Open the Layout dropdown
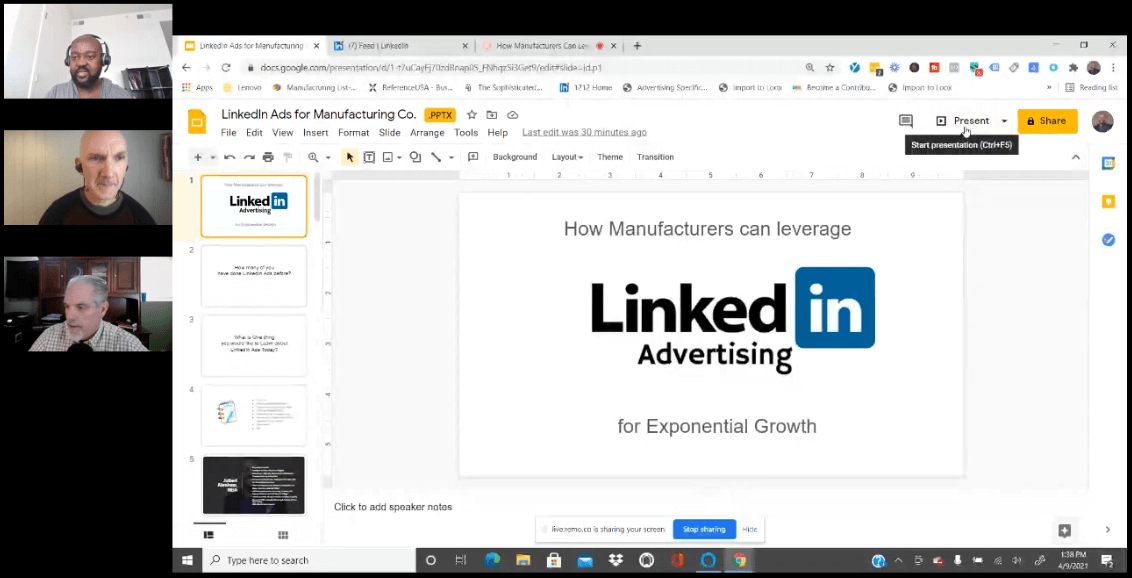 pyautogui.click(x=567, y=157)
